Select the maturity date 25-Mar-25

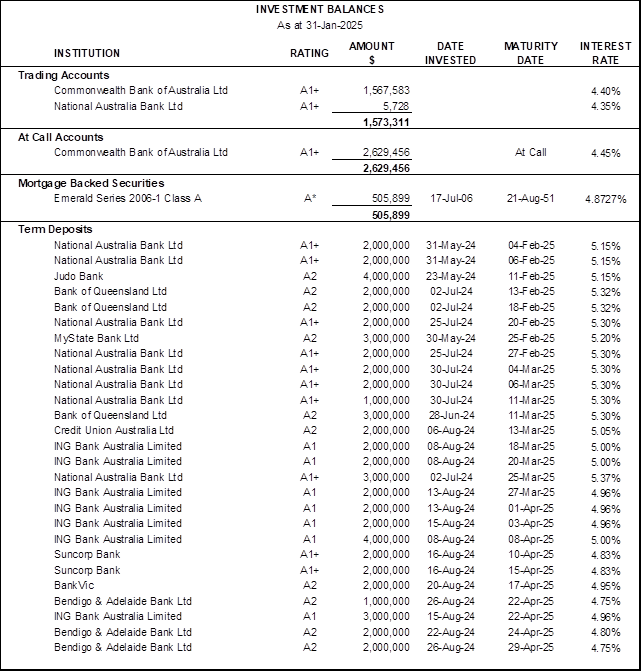531,477
